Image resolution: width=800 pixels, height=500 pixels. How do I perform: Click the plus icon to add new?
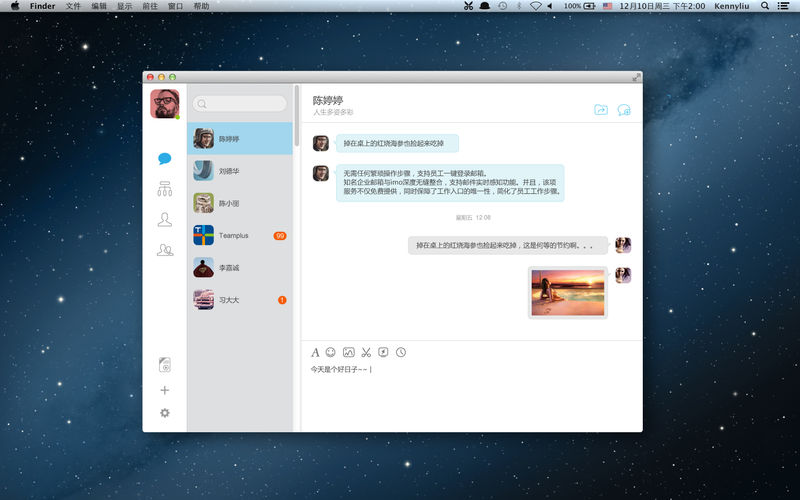164,390
